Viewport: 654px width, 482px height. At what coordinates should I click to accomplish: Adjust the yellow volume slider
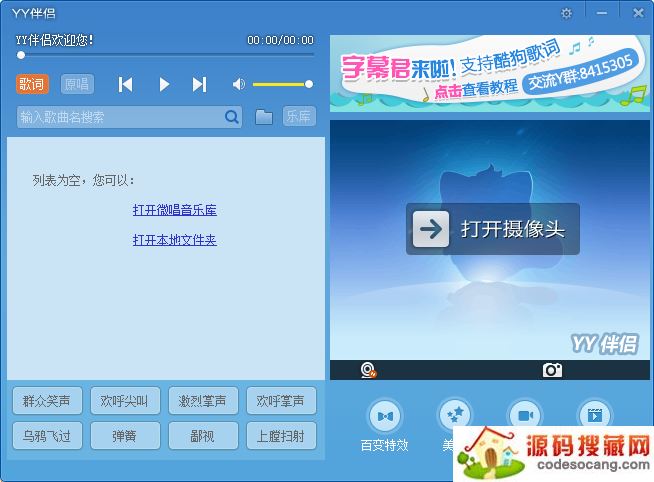[282, 84]
